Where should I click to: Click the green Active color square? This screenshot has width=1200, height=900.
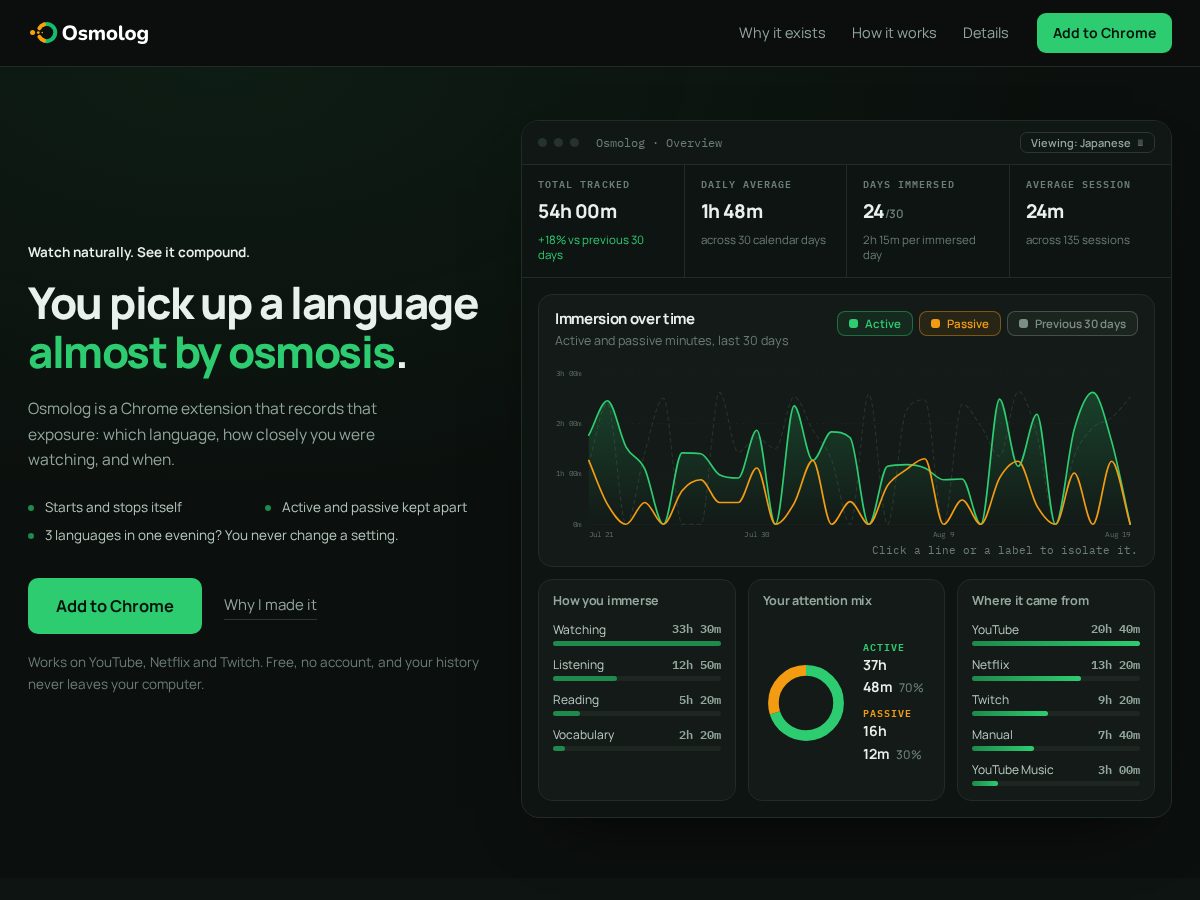coord(853,324)
